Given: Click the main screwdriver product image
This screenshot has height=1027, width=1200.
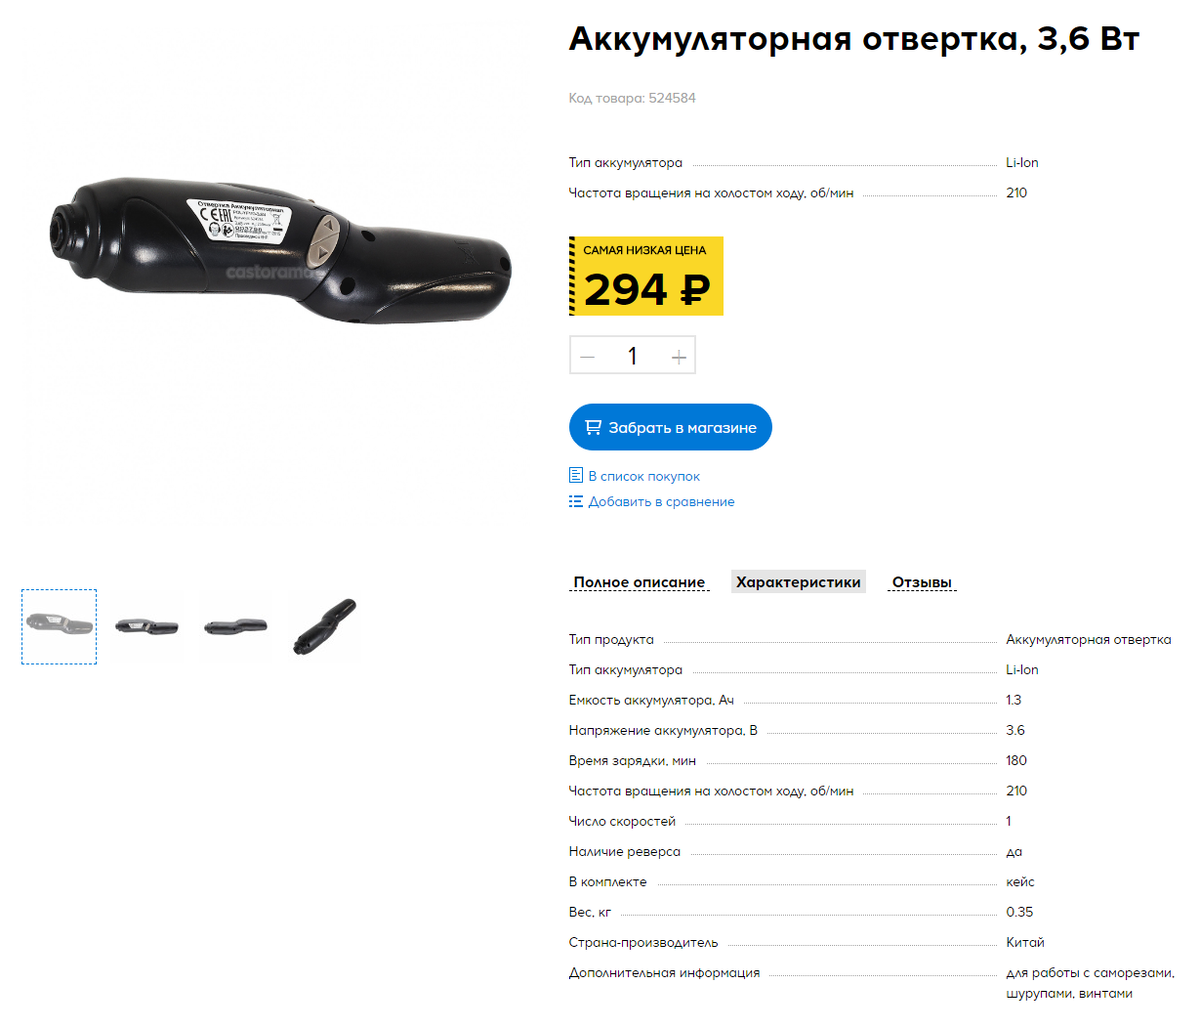Looking at the screenshot, I should (x=281, y=250).
